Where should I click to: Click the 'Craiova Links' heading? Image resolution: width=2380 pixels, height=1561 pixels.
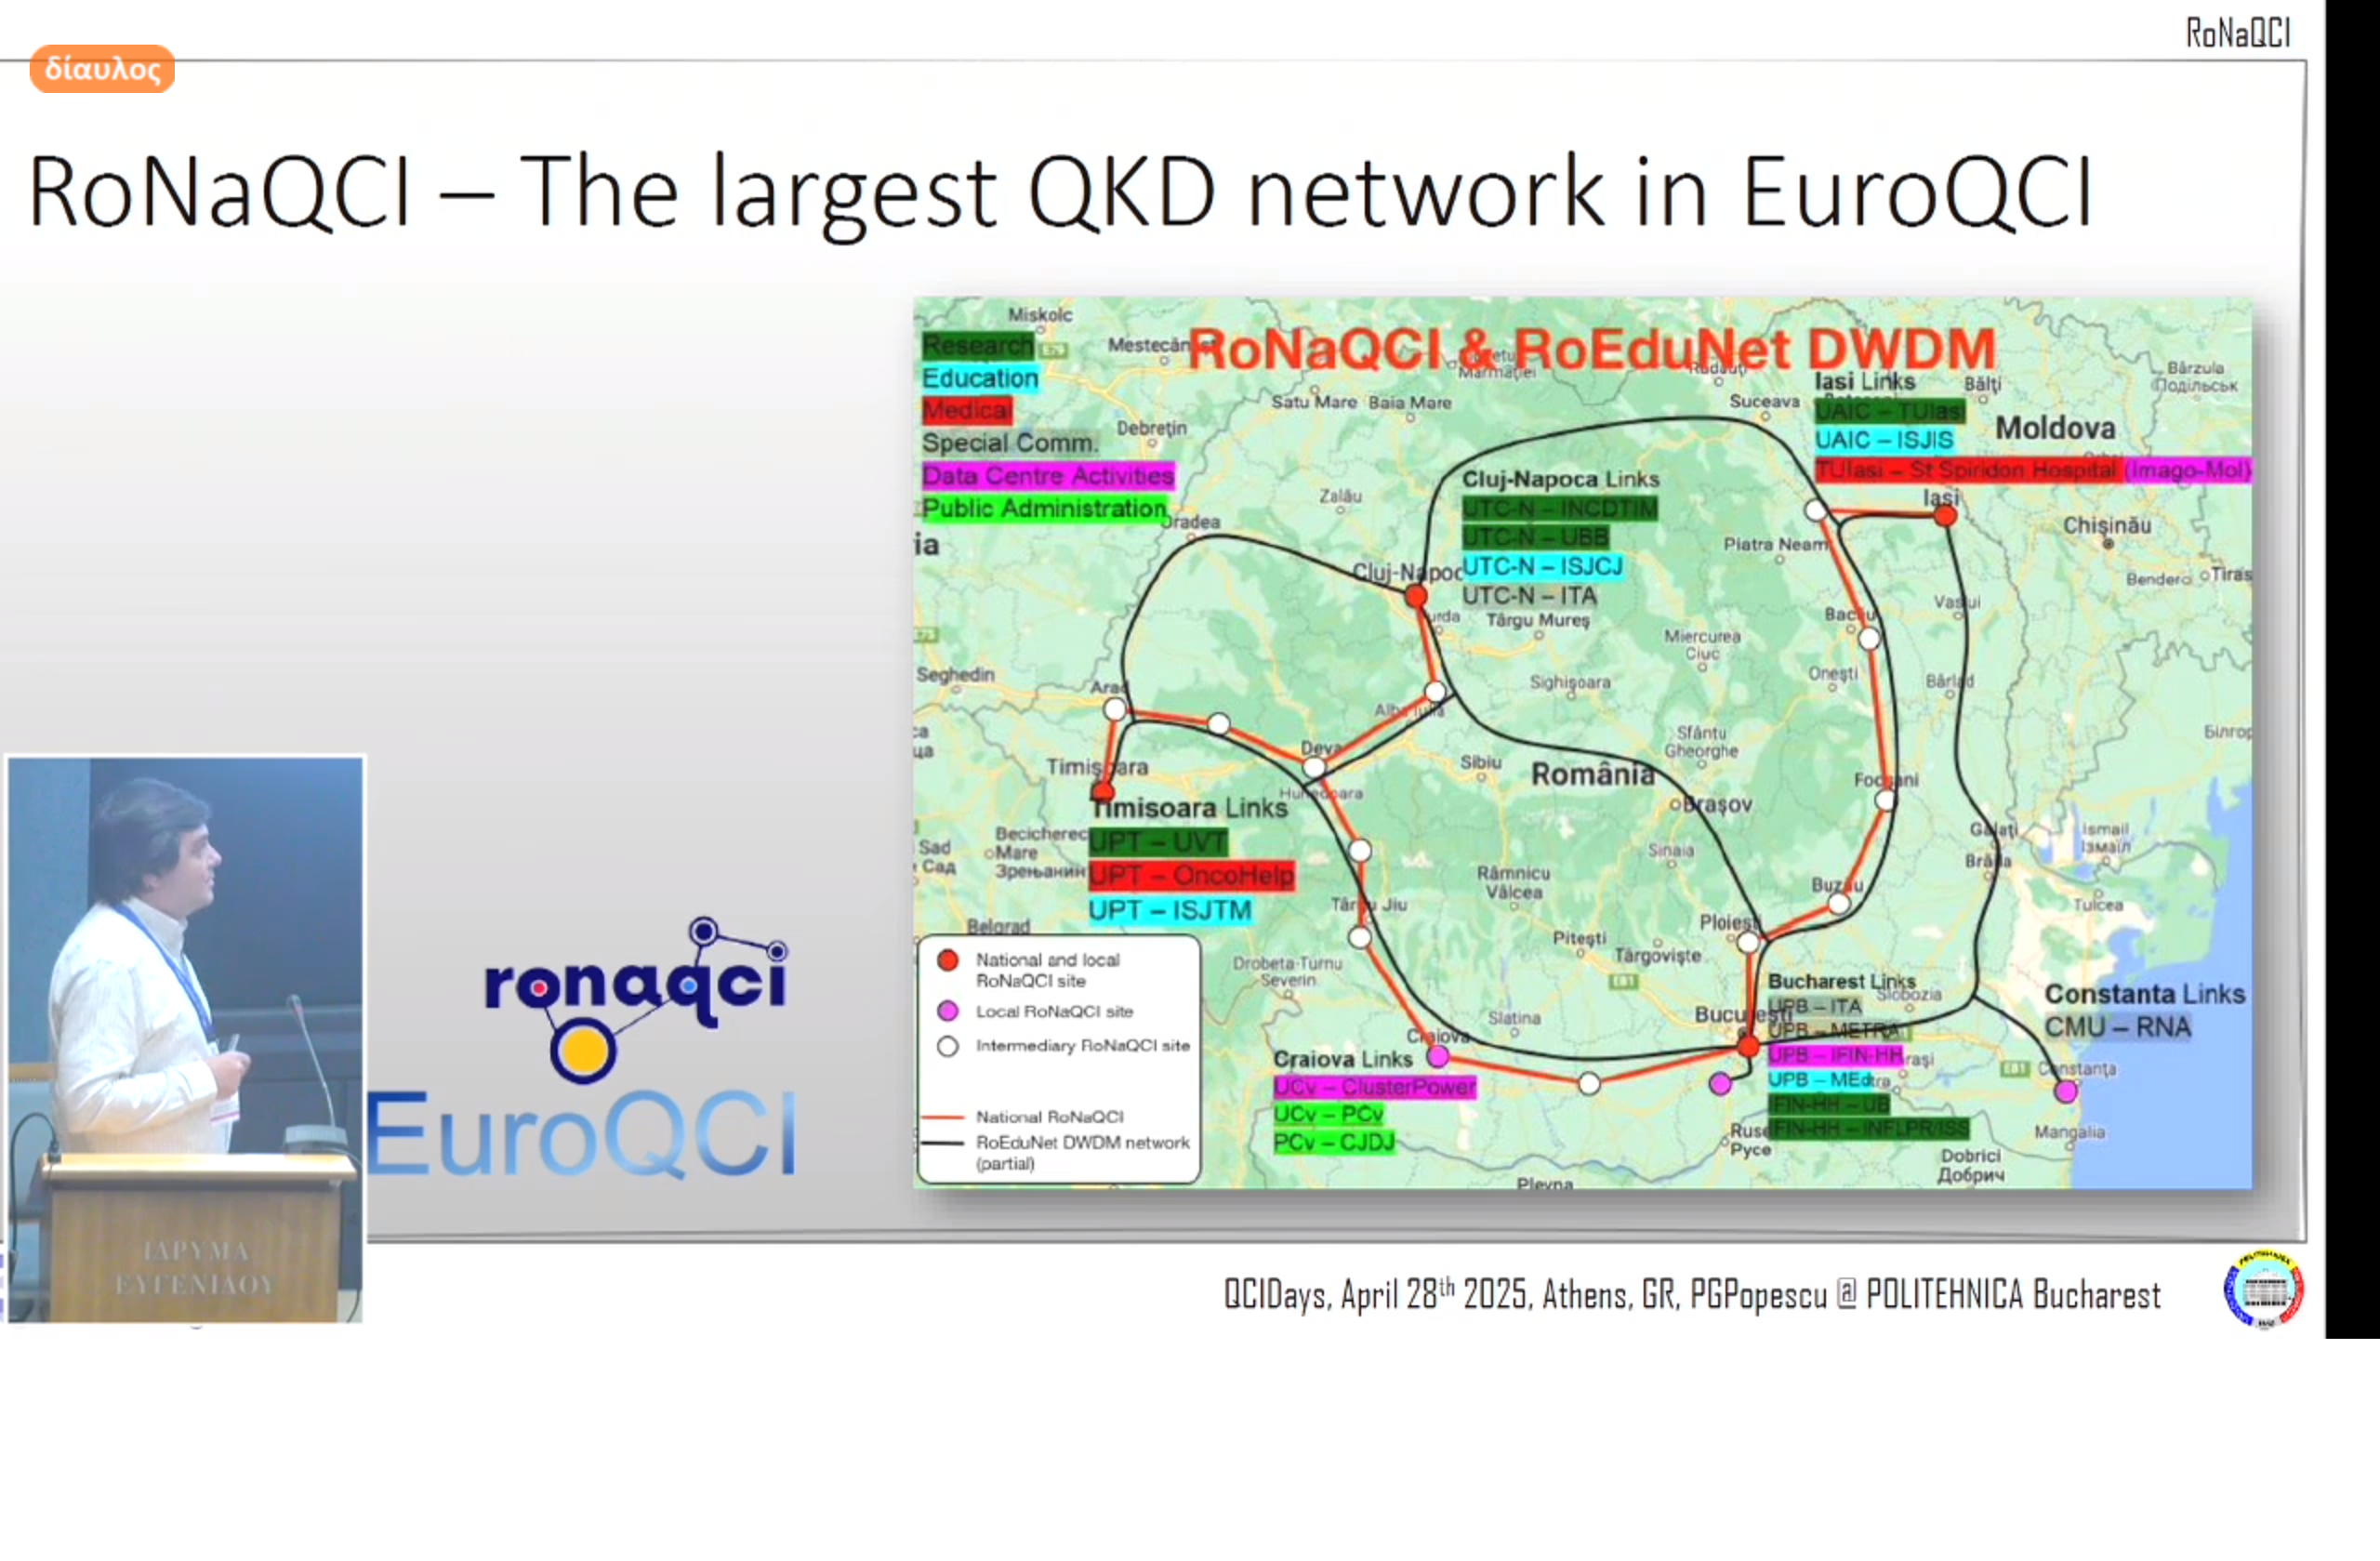1342,1059
